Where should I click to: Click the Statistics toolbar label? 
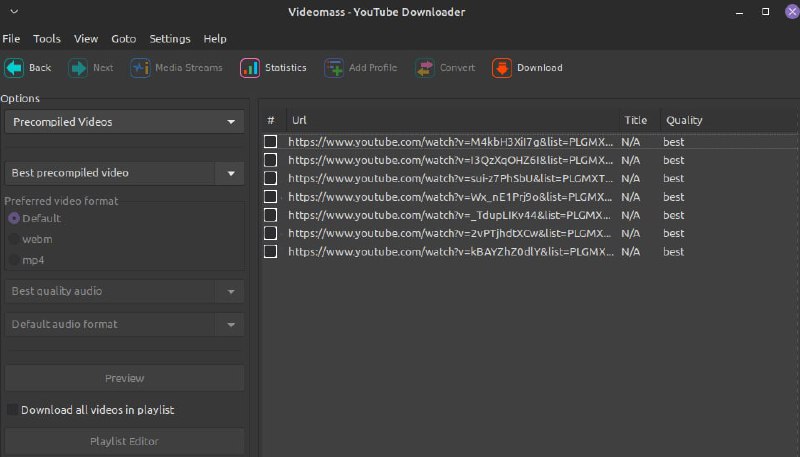pos(286,68)
